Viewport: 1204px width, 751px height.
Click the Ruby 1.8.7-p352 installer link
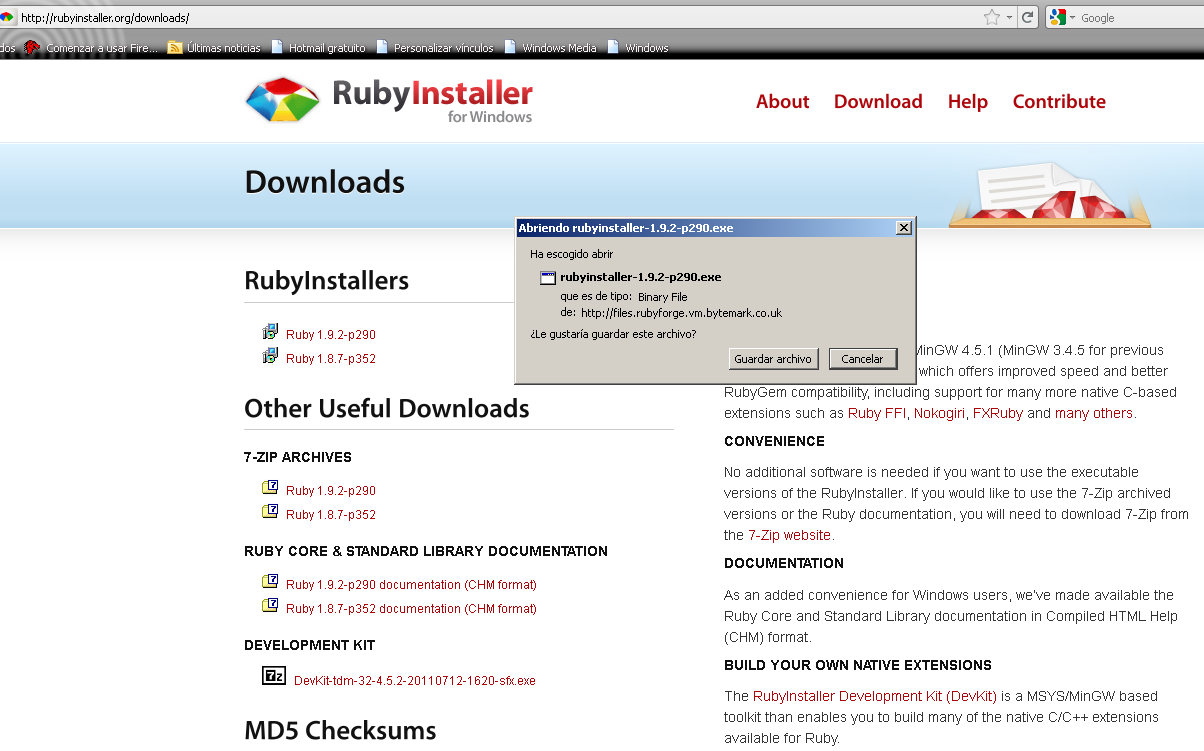331,359
